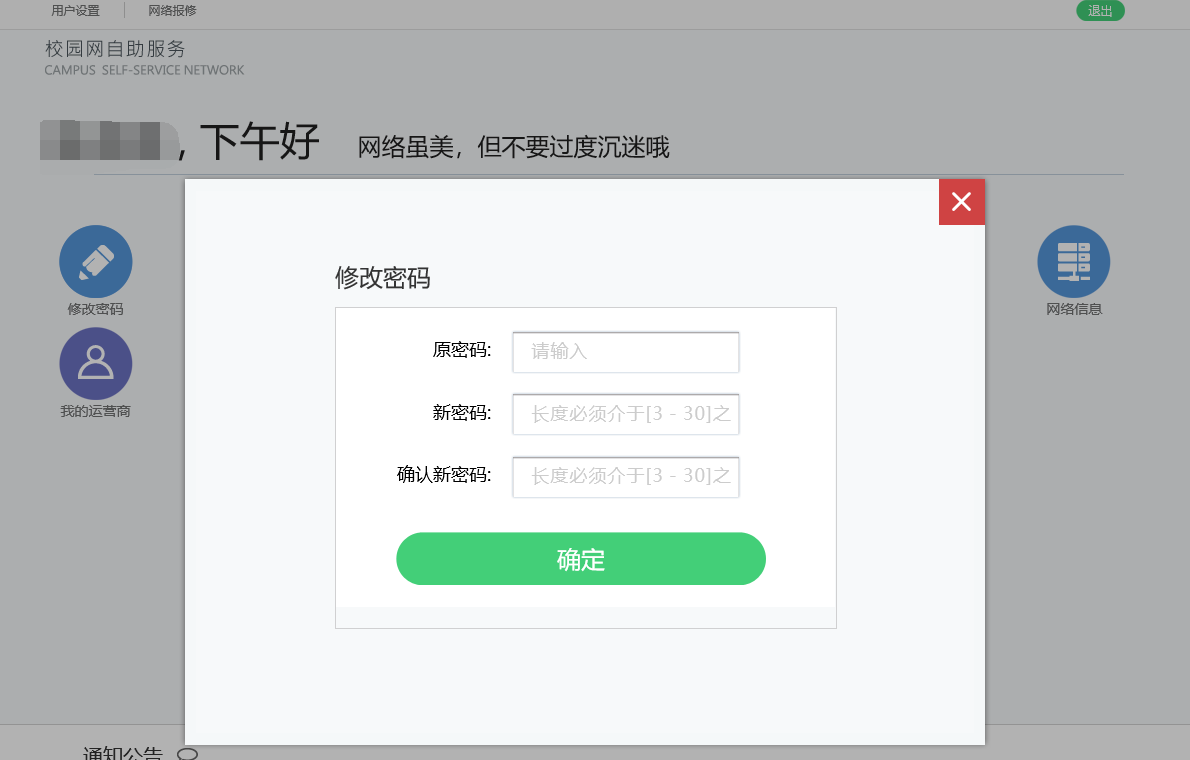1190x760 pixels.
Task: Click the greeting message 下午好
Action: click(x=260, y=142)
